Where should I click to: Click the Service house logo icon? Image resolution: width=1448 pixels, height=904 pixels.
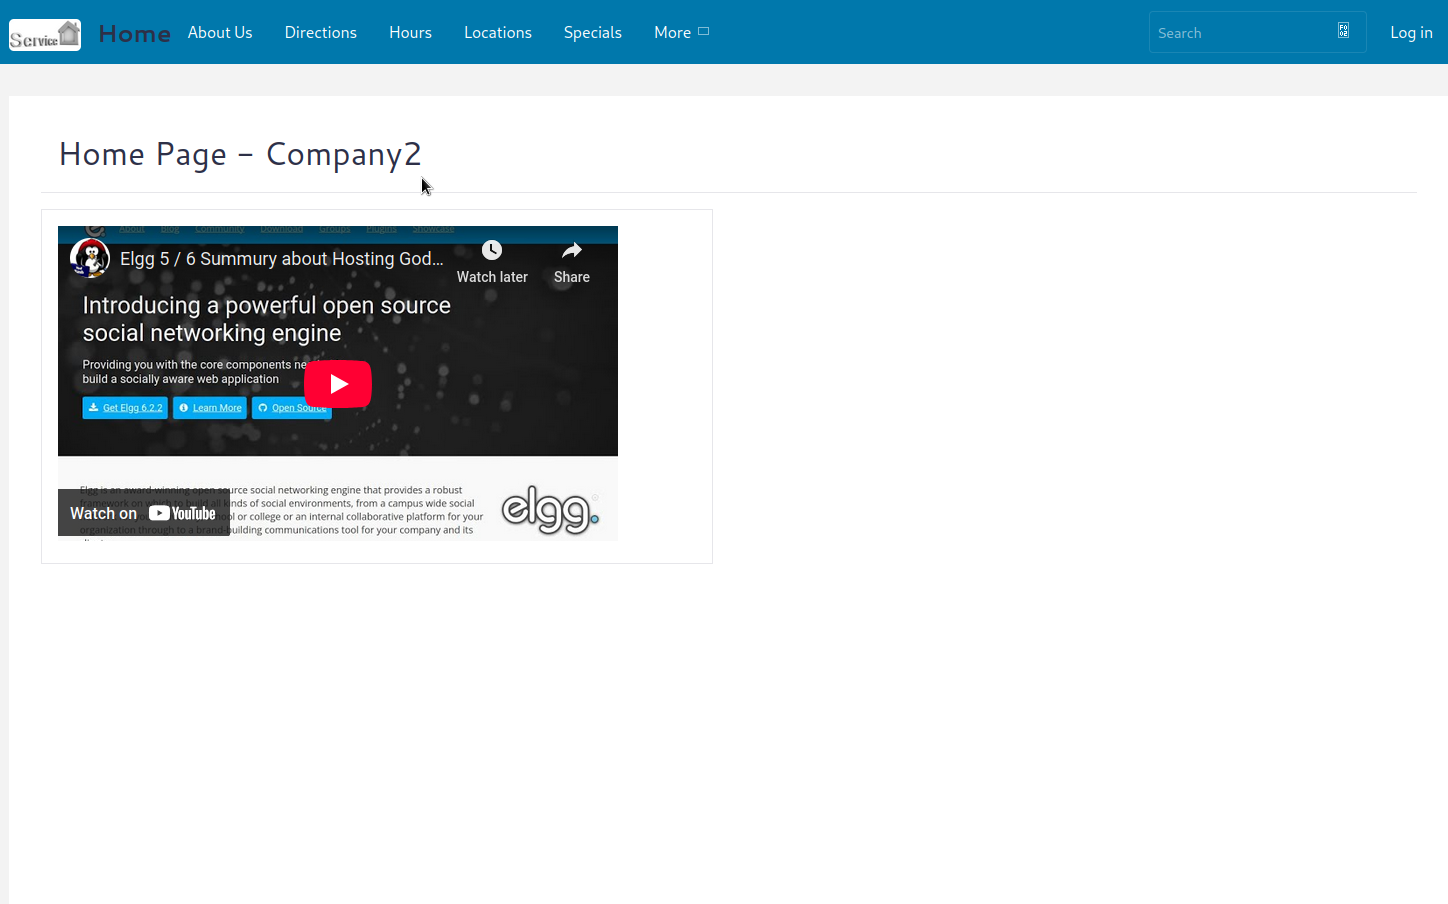tap(45, 35)
